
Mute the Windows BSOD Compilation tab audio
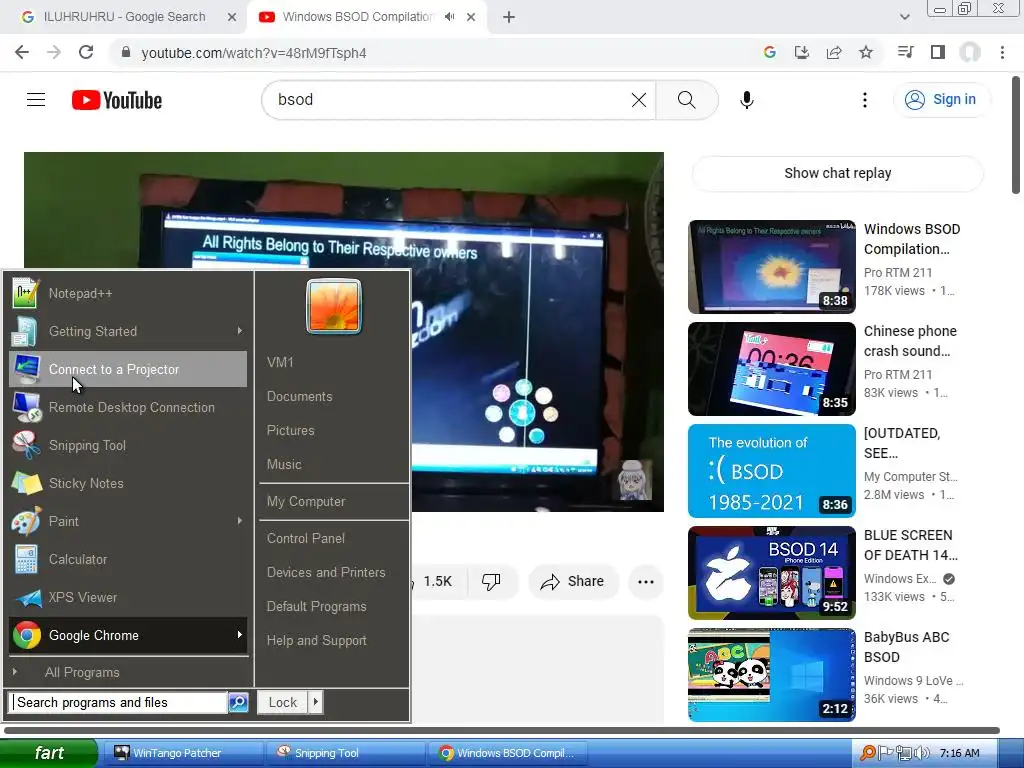click(x=449, y=17)
